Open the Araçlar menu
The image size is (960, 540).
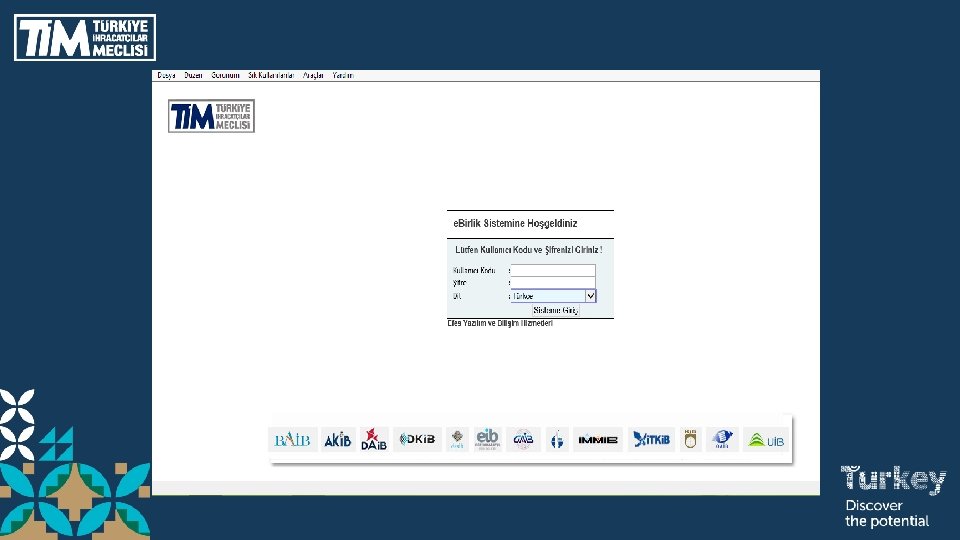tap(313, 75)
